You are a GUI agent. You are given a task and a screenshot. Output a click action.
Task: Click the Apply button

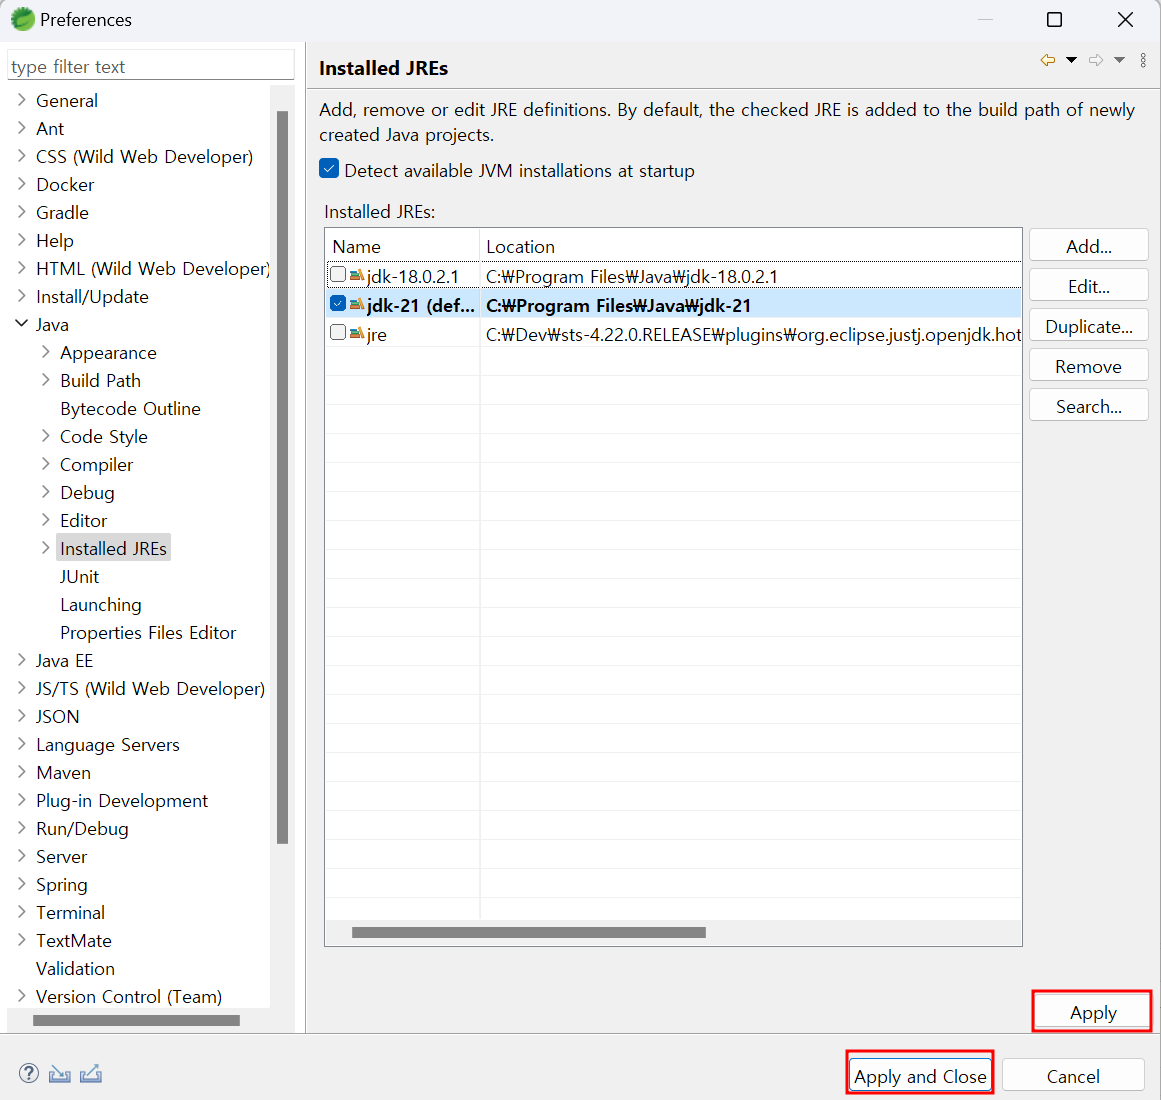pos(1093,1012)
